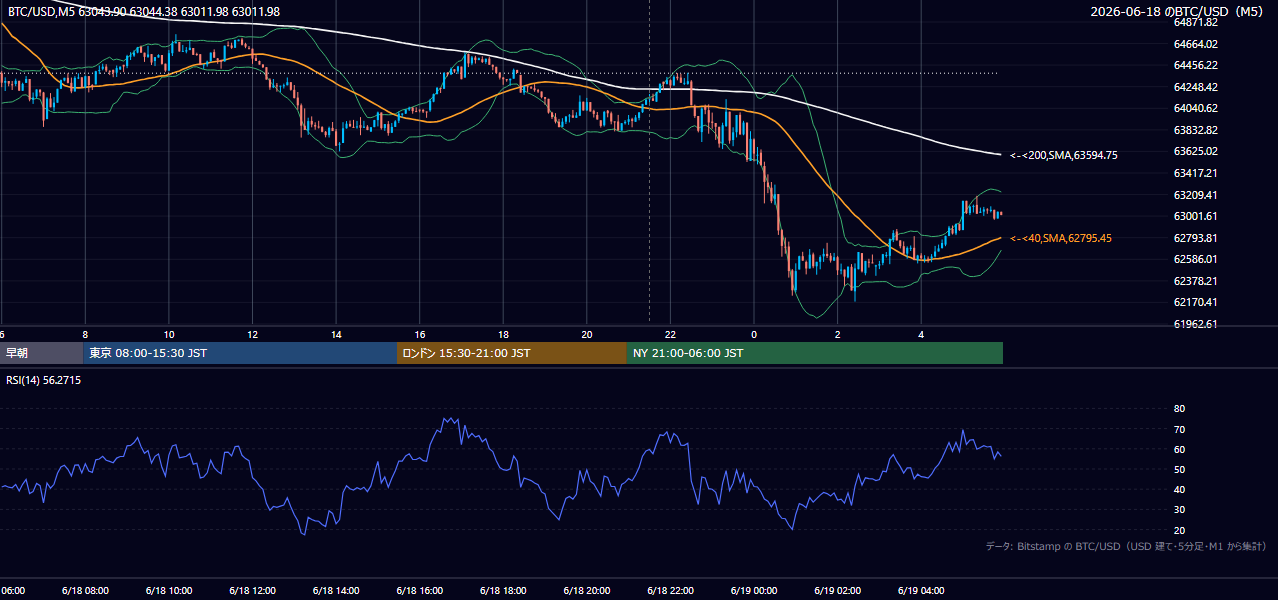Click price axis value 63832.82
Screen dimensions: 1278x600
(x=1195, y=130)
